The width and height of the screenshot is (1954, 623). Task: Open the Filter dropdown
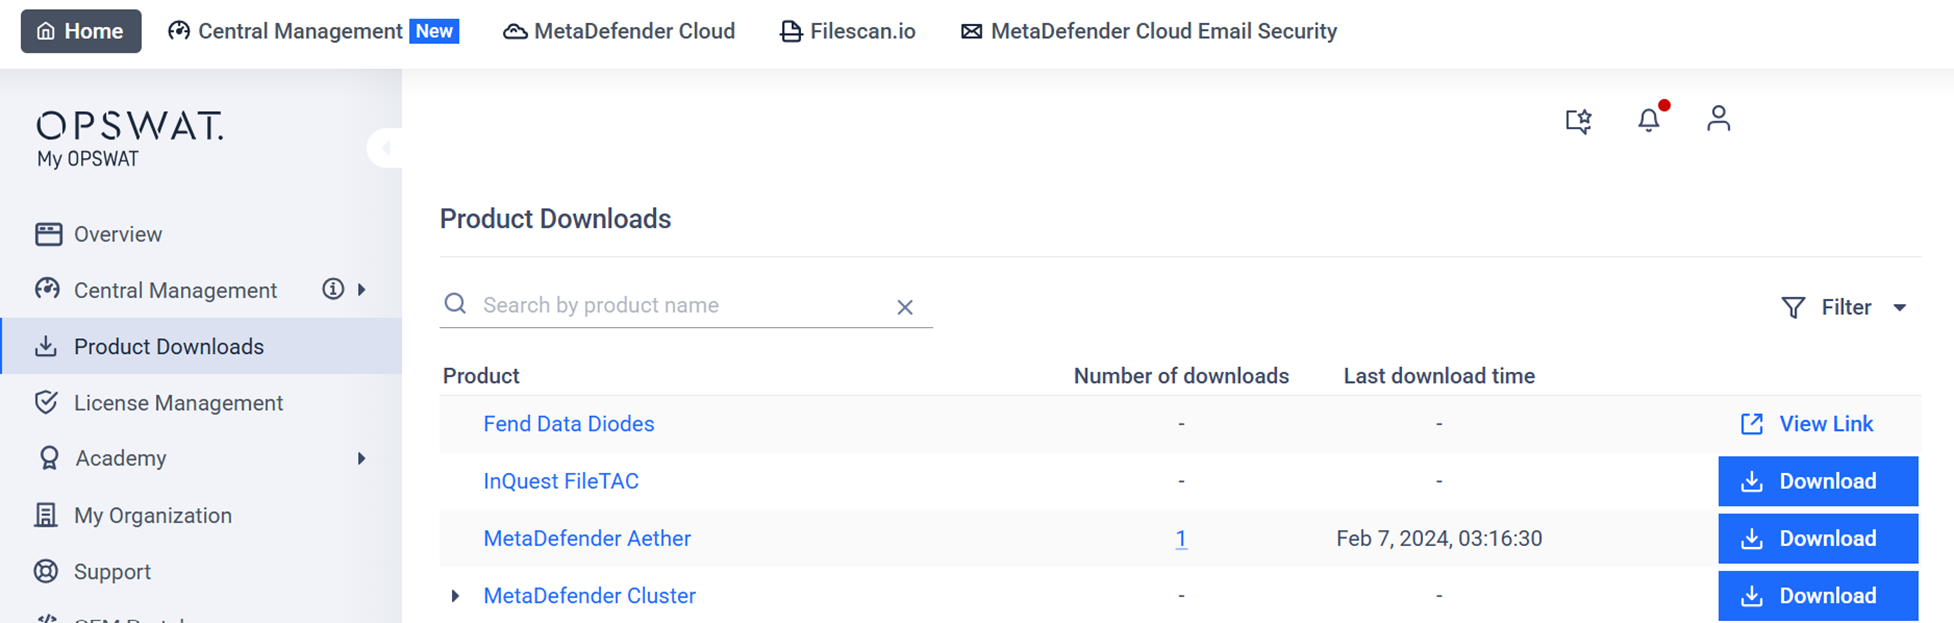1844,307
